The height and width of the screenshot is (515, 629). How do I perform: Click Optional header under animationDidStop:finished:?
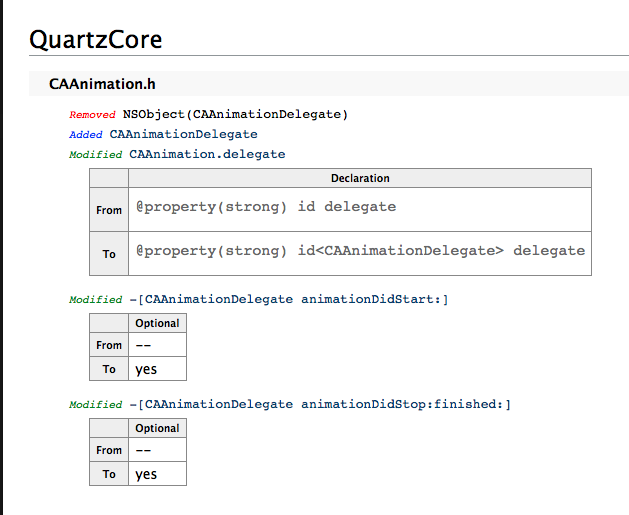[x=157, y=428]
